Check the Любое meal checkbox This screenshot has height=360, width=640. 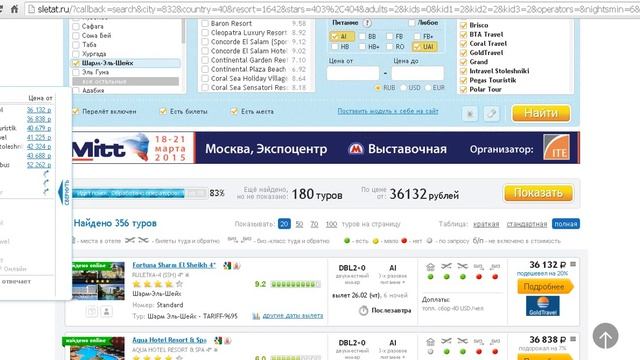(x=411, y=23)
